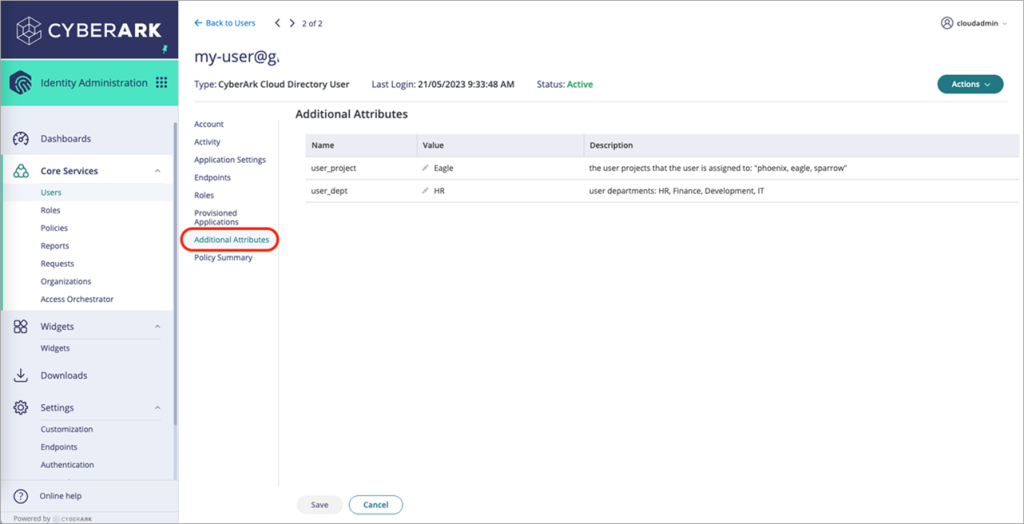Select the Additional Attributes tab
Viewport: 1024px width, 524px height.
coord(231,240)
